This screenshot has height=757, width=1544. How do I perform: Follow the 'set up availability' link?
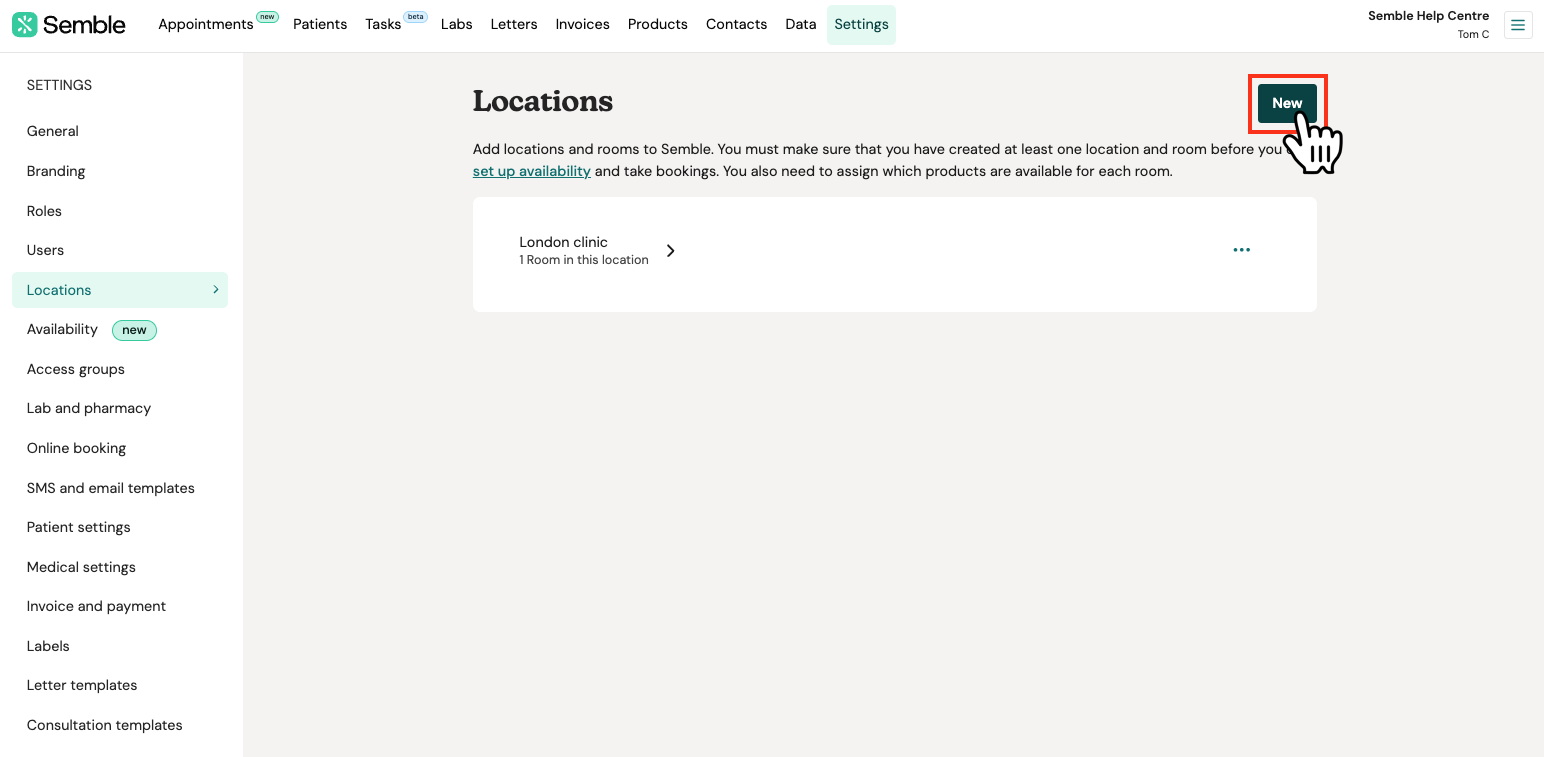[532, 171]
